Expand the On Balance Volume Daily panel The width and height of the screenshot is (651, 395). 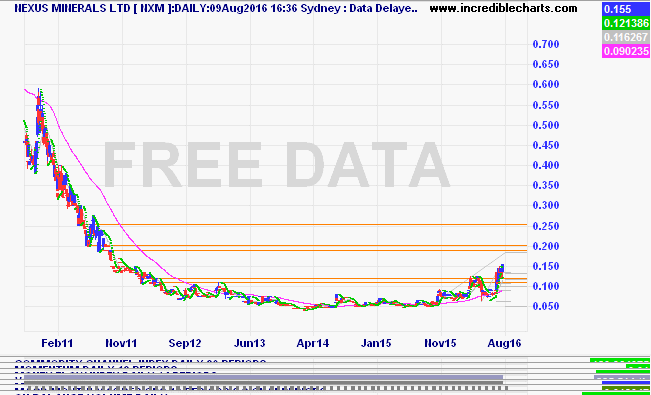point(91,393)
